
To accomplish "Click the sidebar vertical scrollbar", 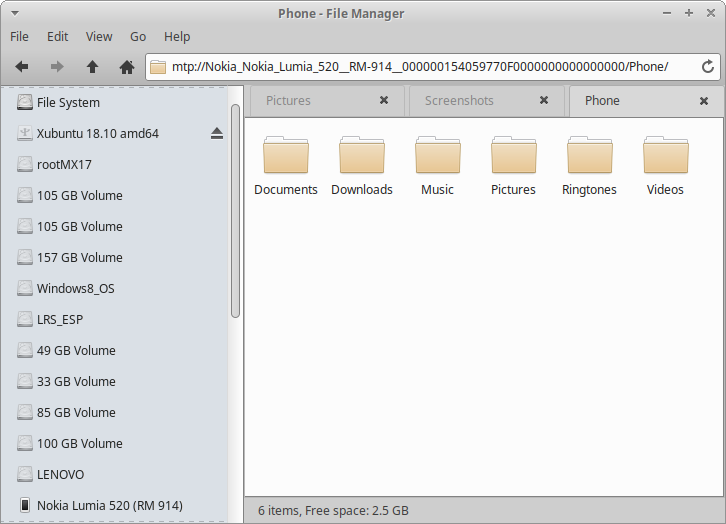I will pyautogui.click(x=236, y=211).
